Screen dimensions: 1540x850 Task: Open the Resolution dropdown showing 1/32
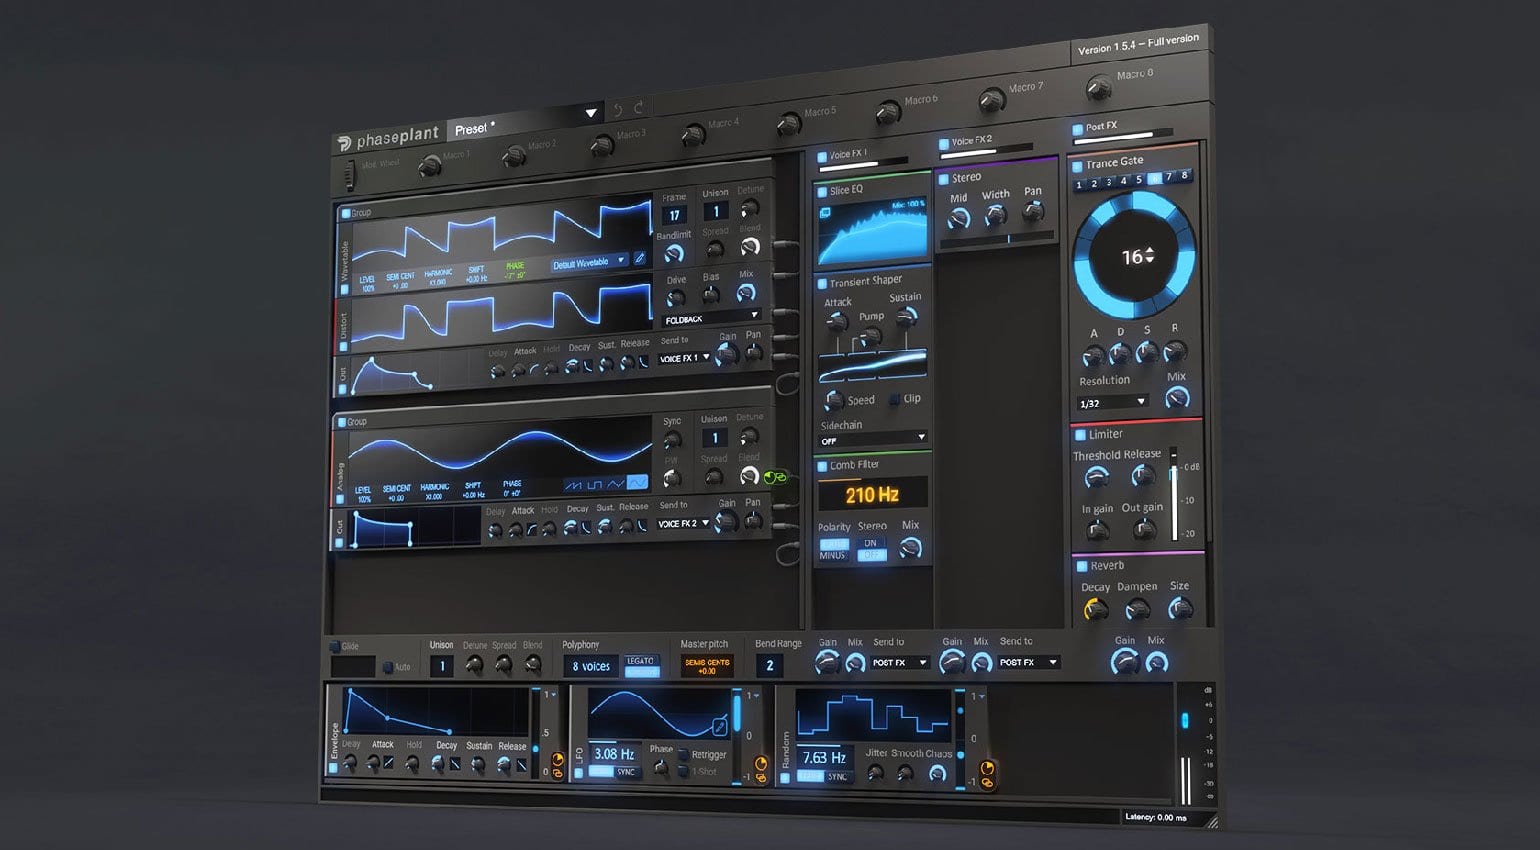tap(1112, 401)
